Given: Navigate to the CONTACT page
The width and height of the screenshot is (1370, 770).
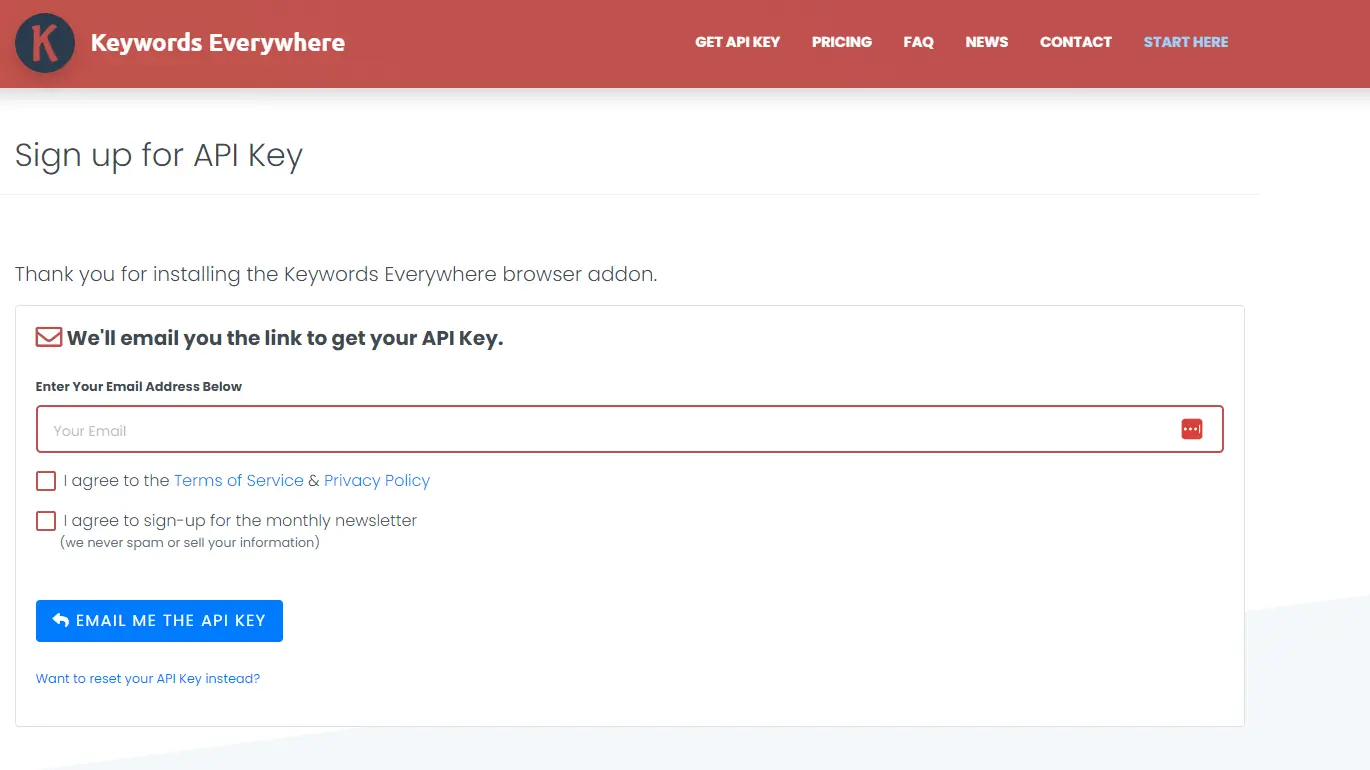Looking at the screenshot, I should [1076, 42].
